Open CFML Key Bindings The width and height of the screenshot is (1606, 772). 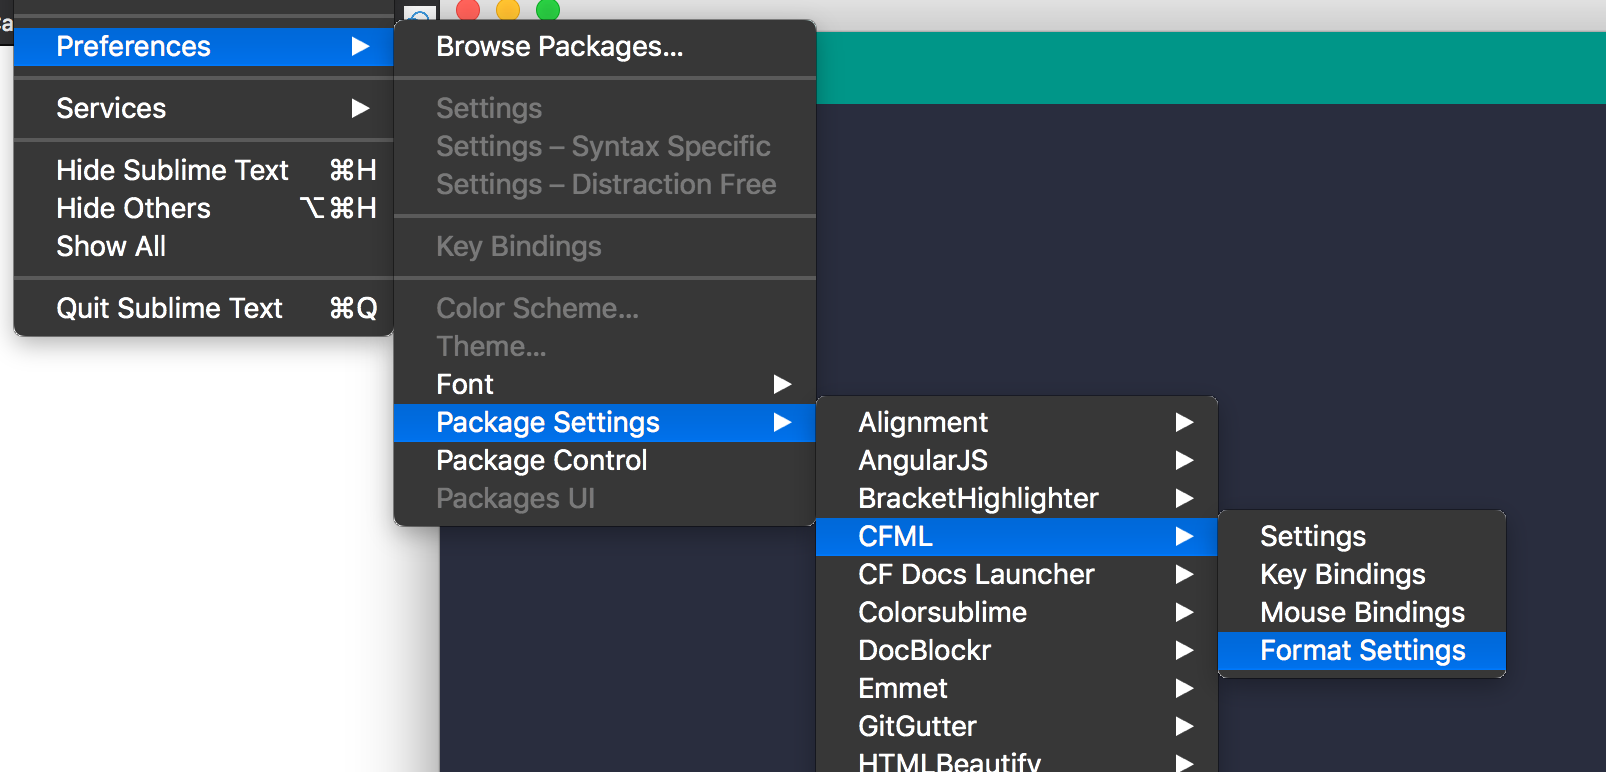(1362, 575)
